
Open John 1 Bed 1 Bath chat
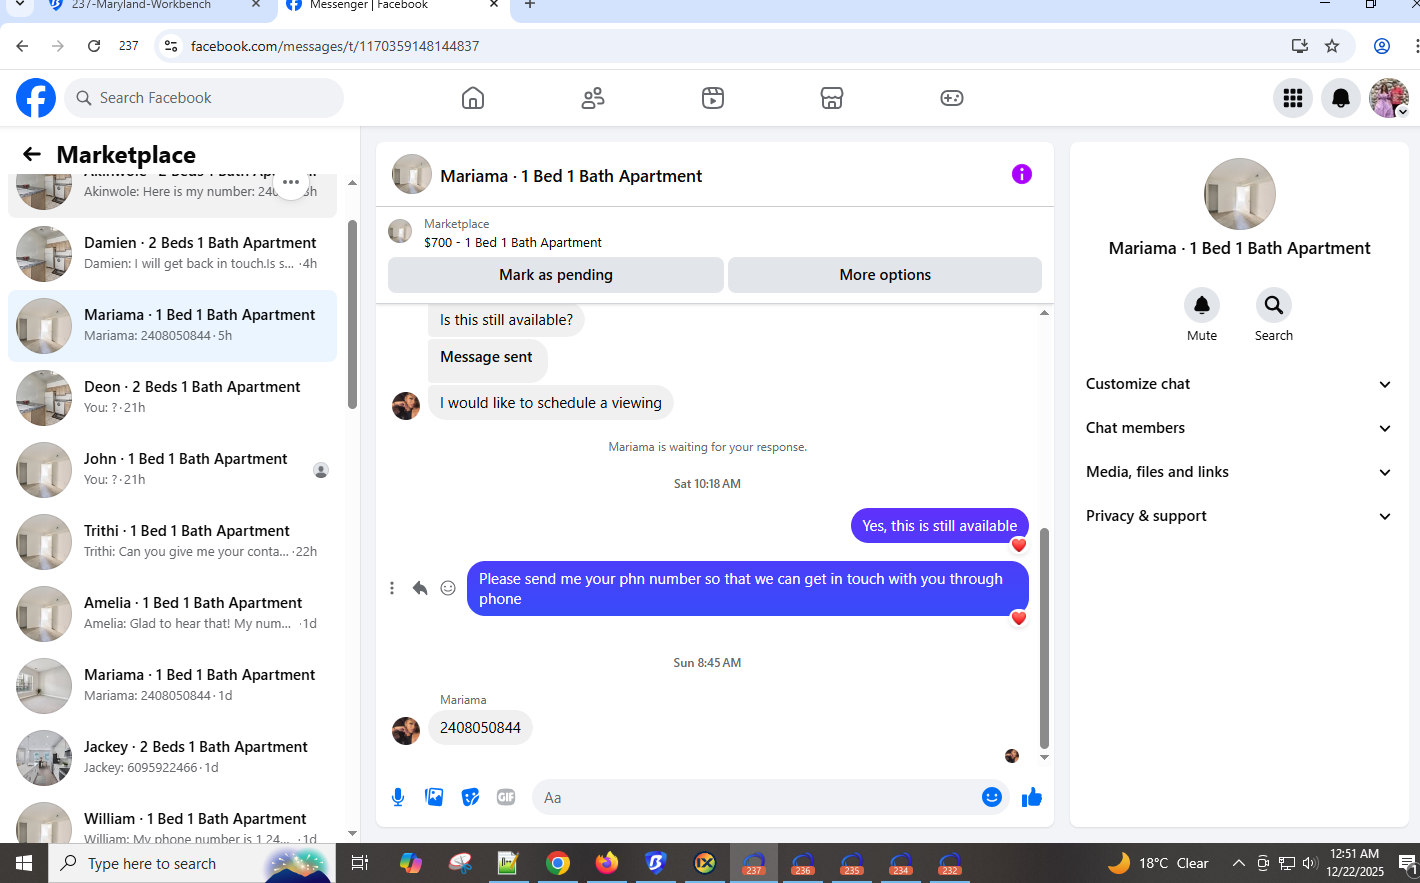(x=172, y=470)
